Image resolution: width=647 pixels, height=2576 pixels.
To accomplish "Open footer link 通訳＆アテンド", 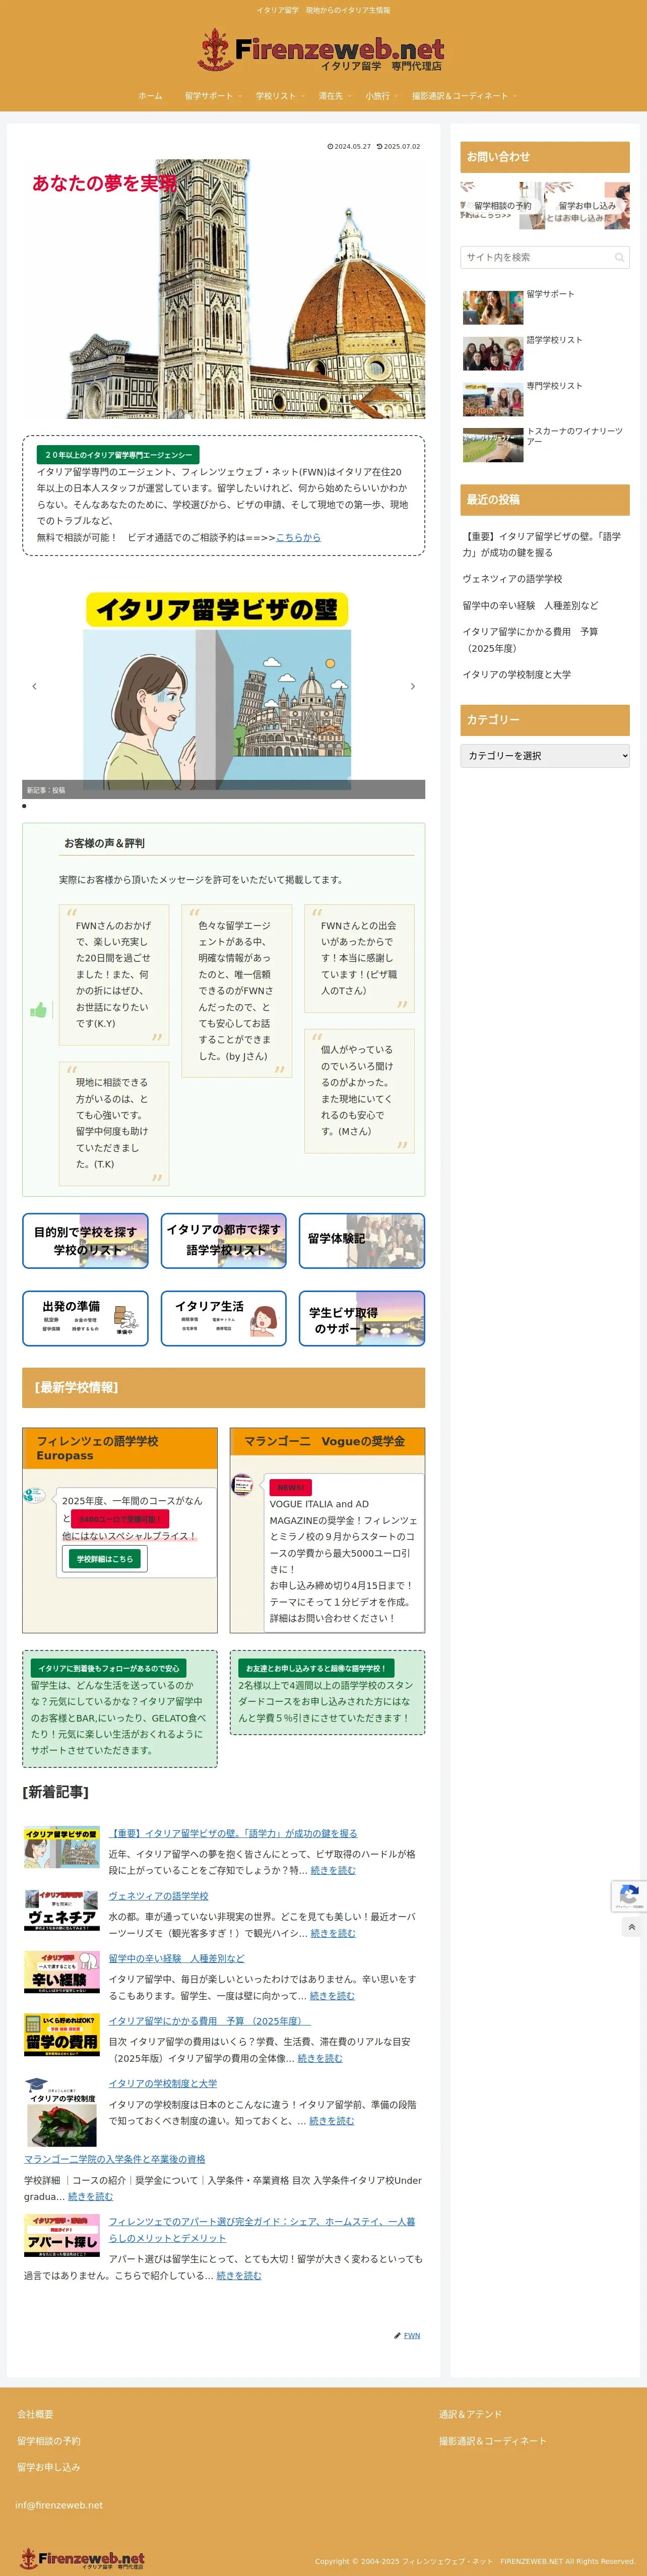I will 470,2414.
